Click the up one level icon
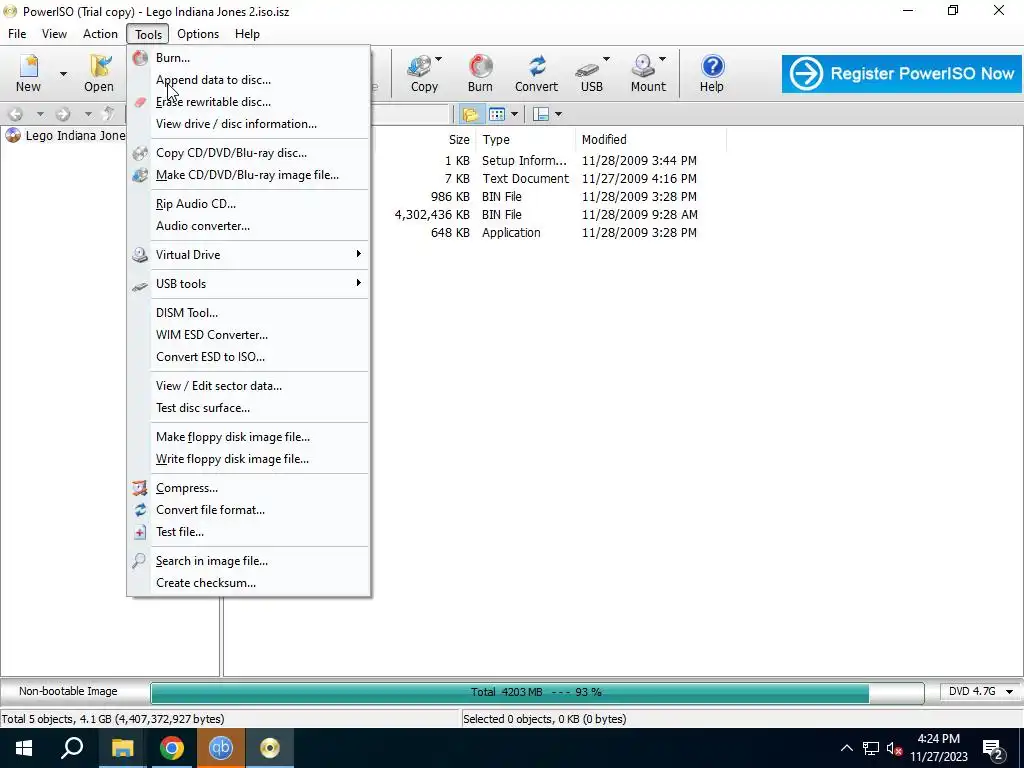This screenshot has height=768, width=1024. pyautogui.click(x=109, y=114)
